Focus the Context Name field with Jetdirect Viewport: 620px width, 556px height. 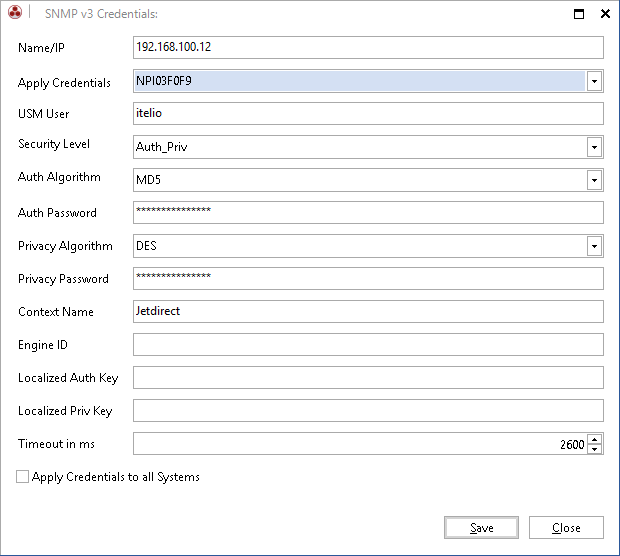pos(368,311)
